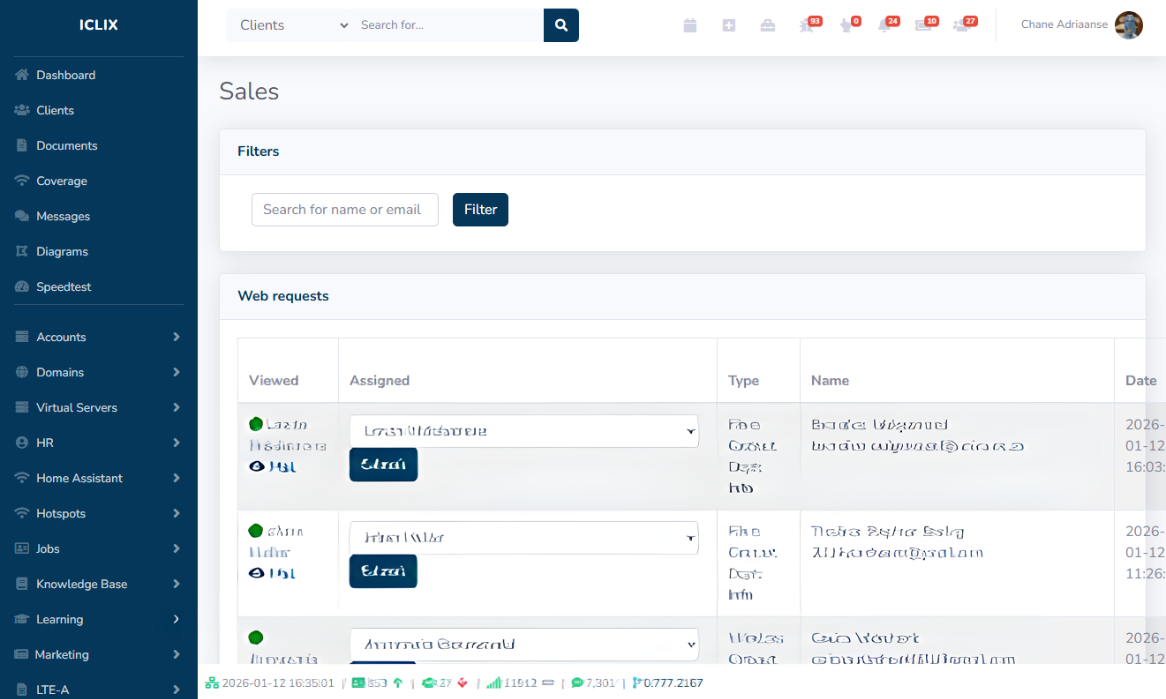Viewport: 1166px width, 699px height.
Task: Focus the Search for name or email field
Action: pos(344,210)
